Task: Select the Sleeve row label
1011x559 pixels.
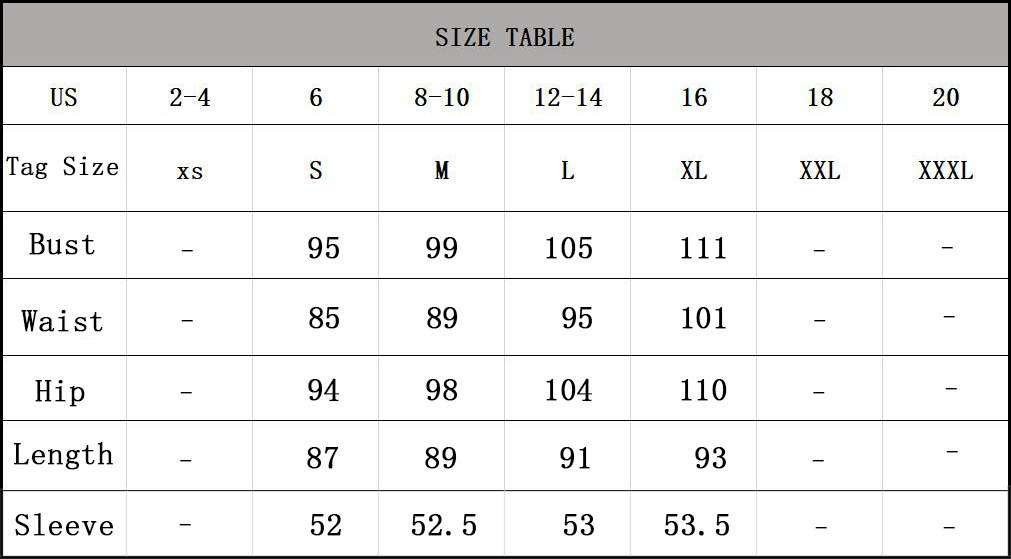Action: click(x=64, y=525)
